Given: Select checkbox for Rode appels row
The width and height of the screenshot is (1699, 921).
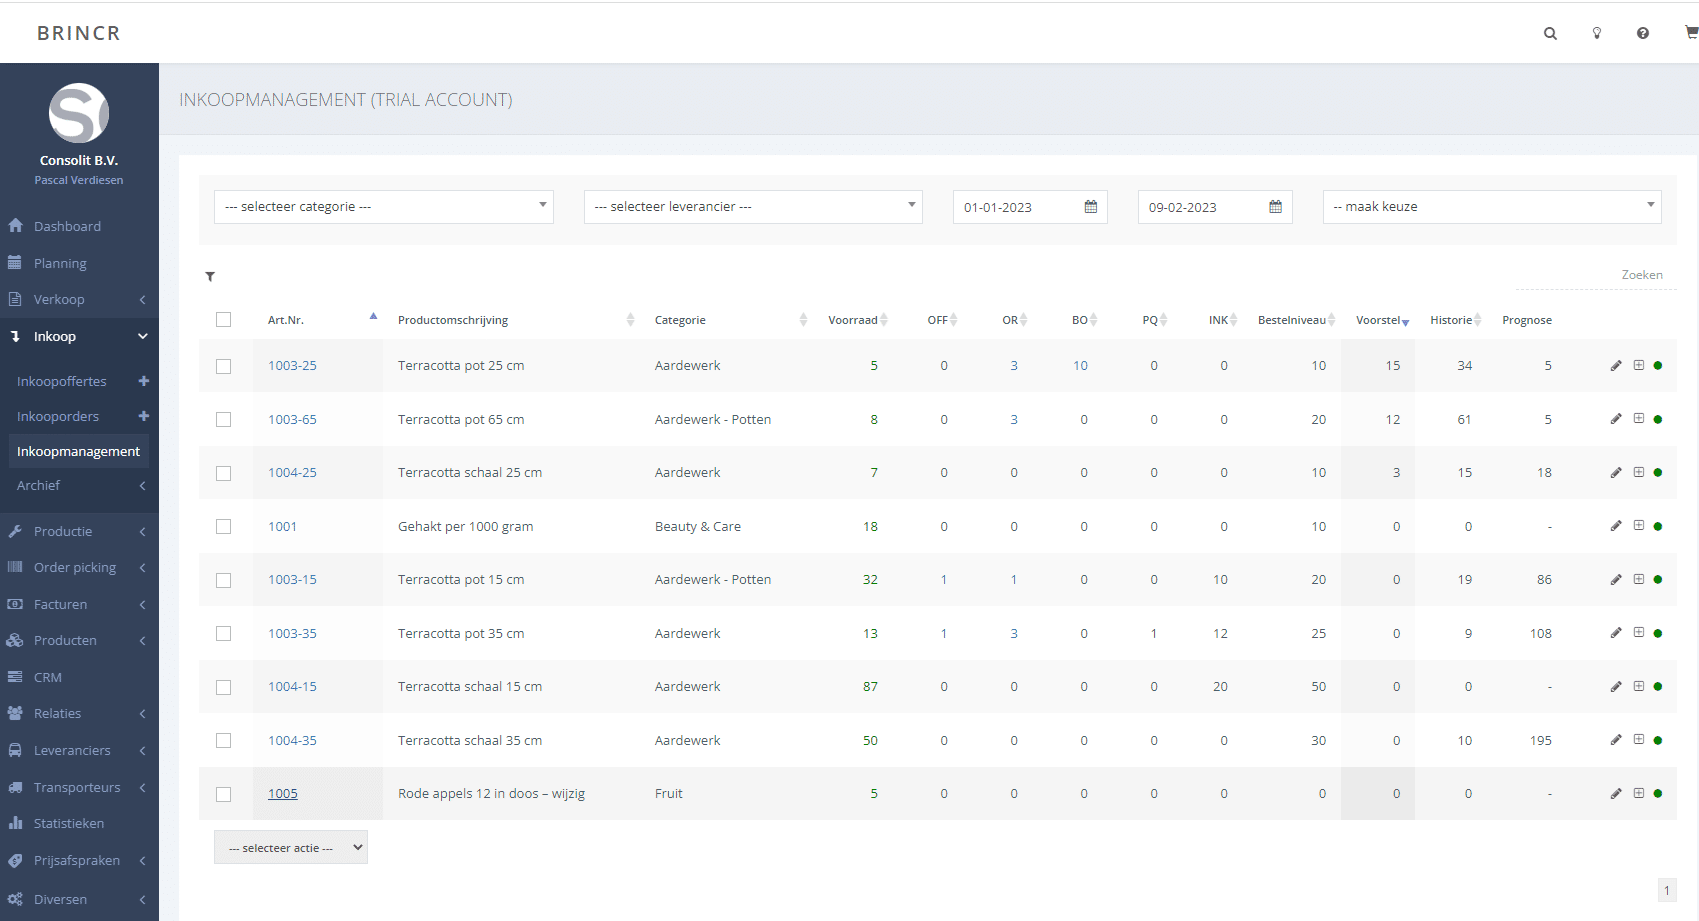Looking at the screenshot, I should [x=223, y=794].
